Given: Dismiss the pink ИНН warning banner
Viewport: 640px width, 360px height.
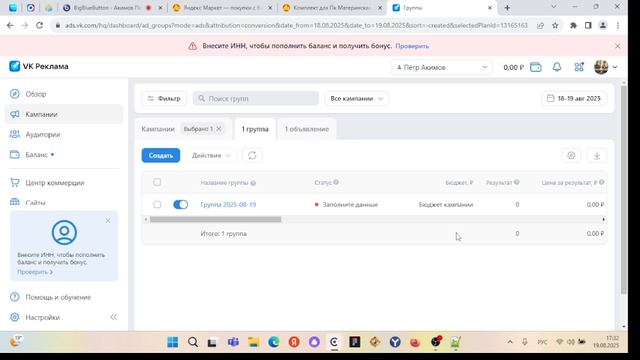Looking at the screenshot, I should coord(618,46).
